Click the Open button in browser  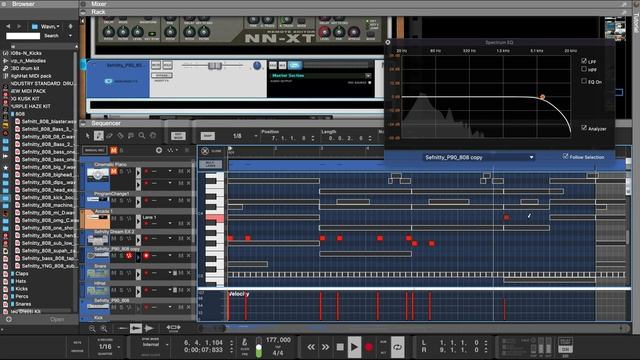(x=57, y=319)
